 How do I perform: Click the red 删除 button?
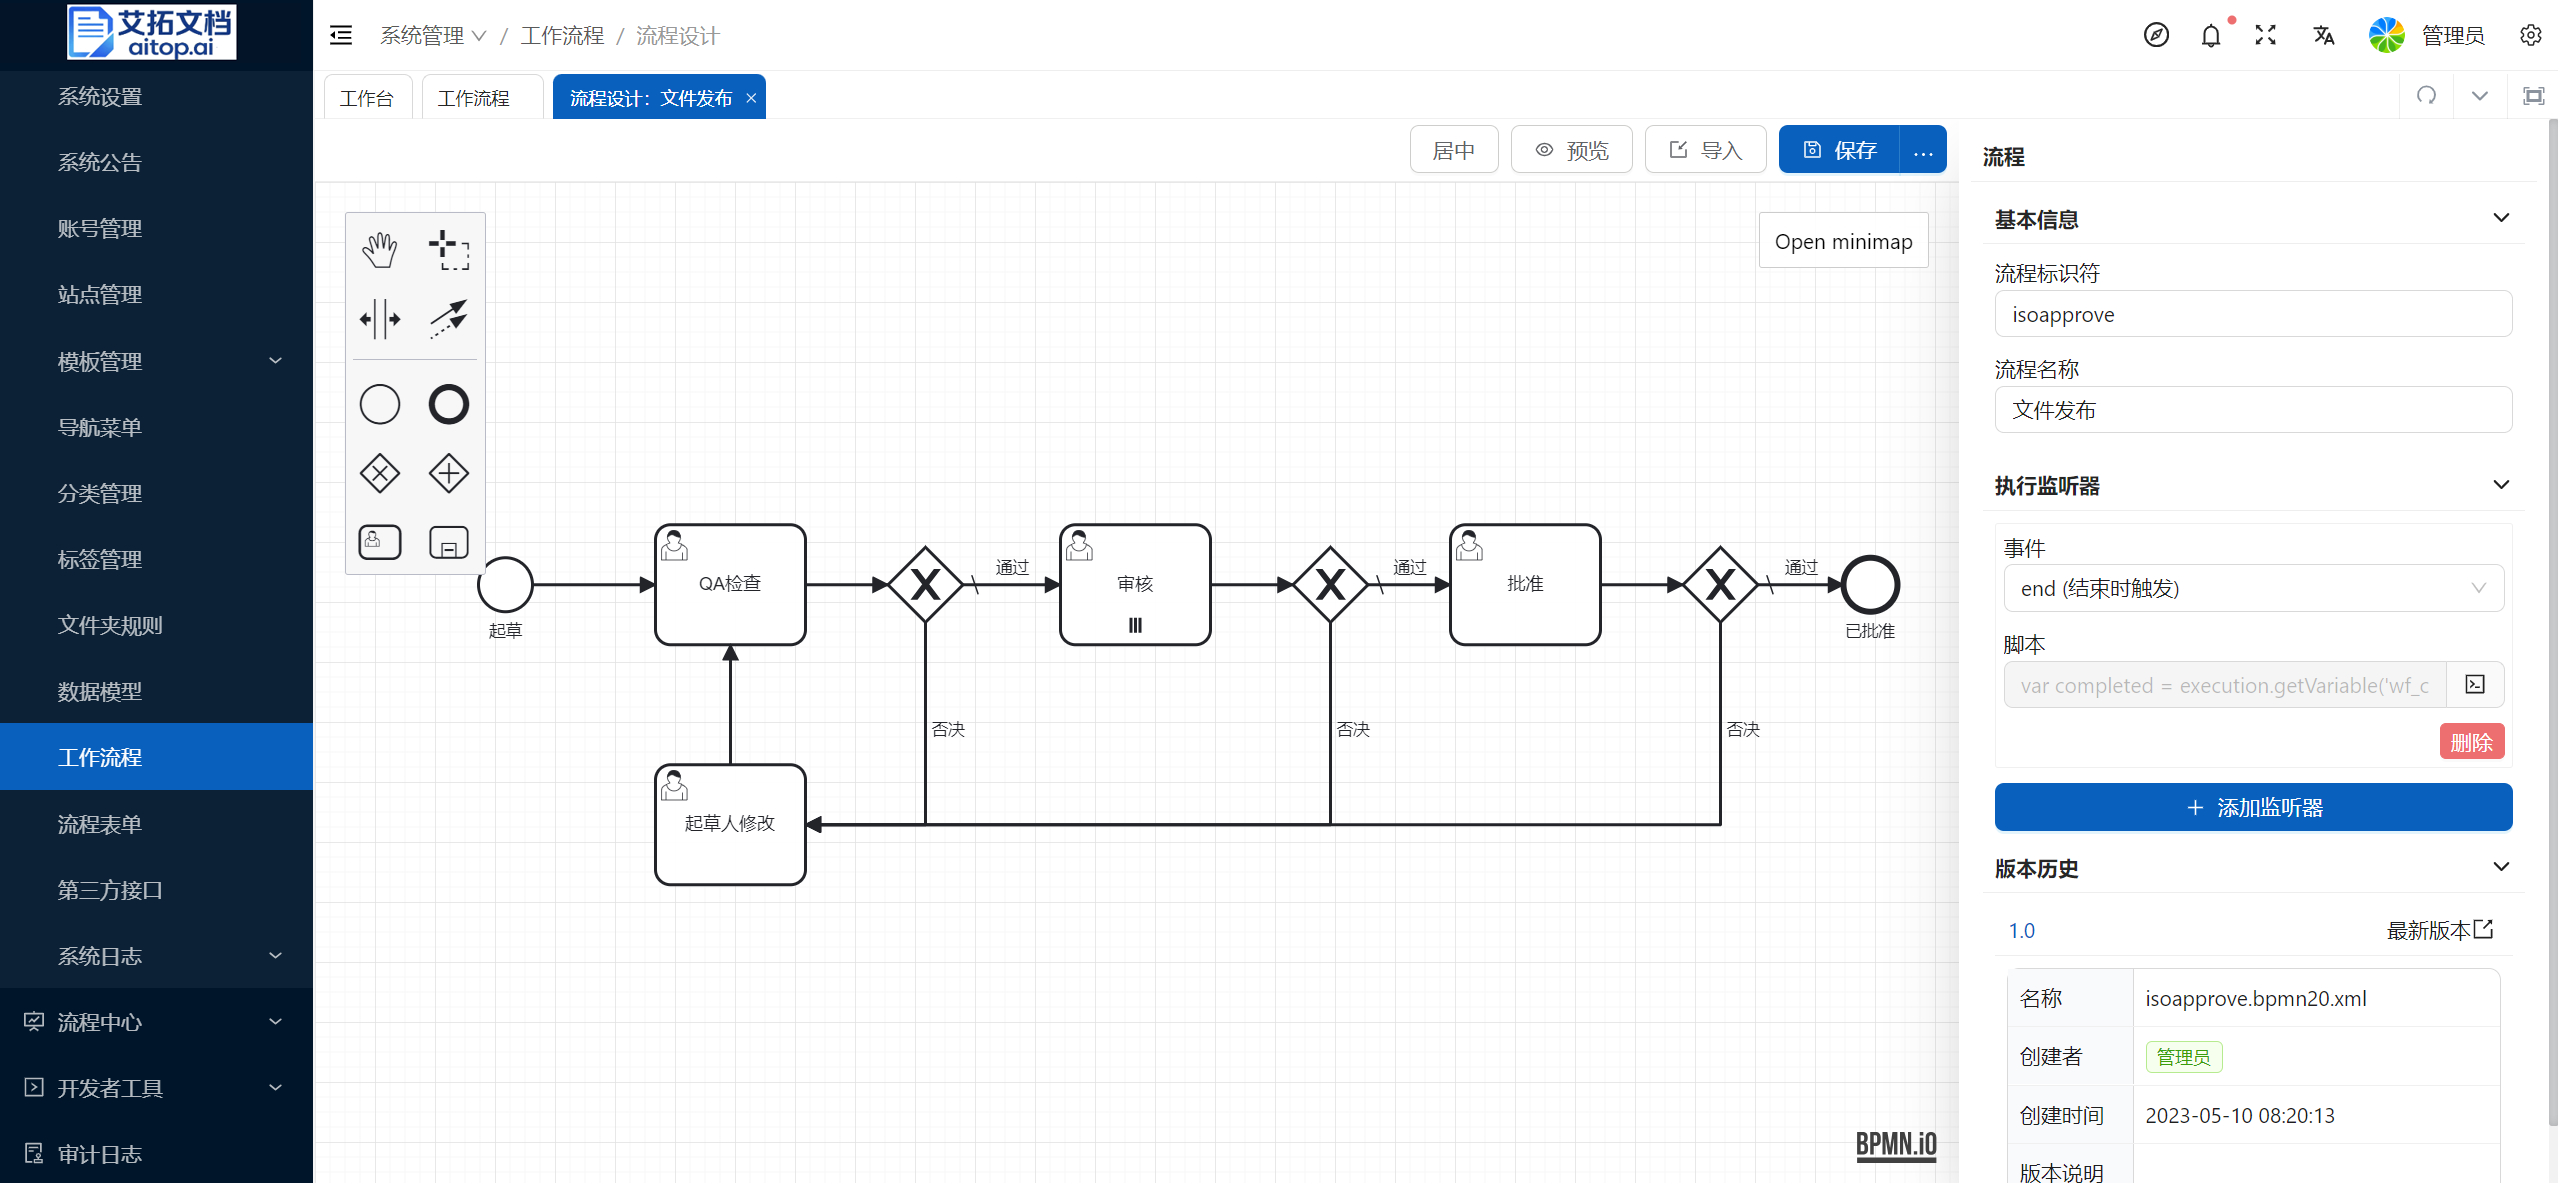2471,742
